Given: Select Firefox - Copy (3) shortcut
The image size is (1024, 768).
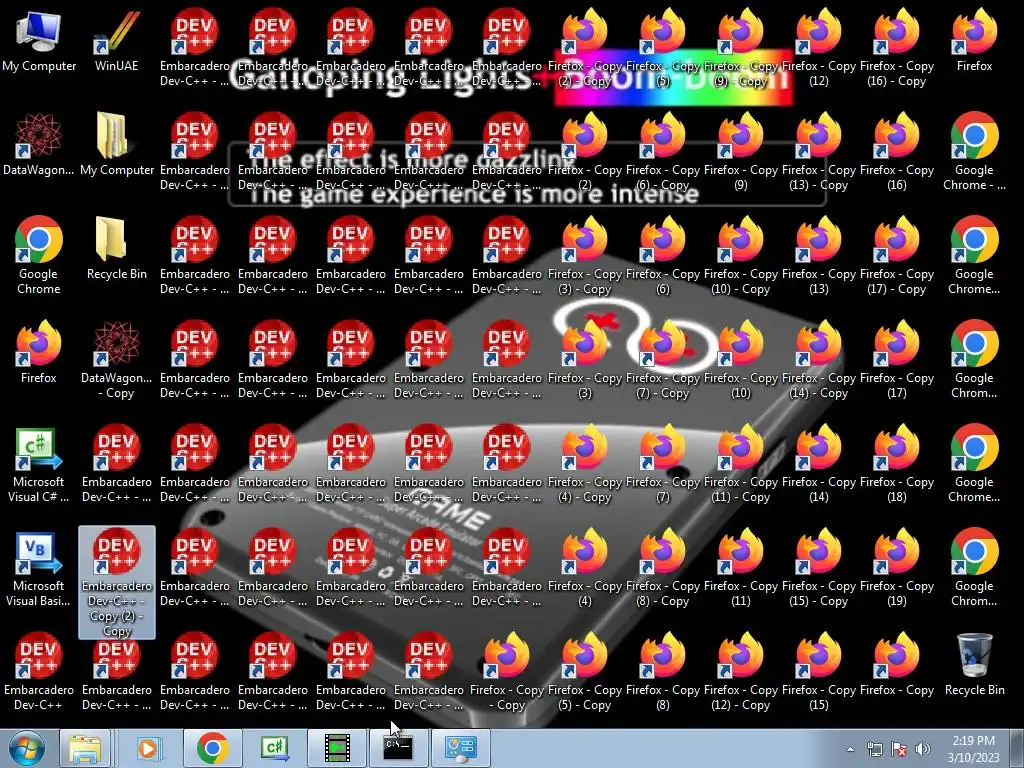Looking at the screenshot, I should [x=584, y=360].
